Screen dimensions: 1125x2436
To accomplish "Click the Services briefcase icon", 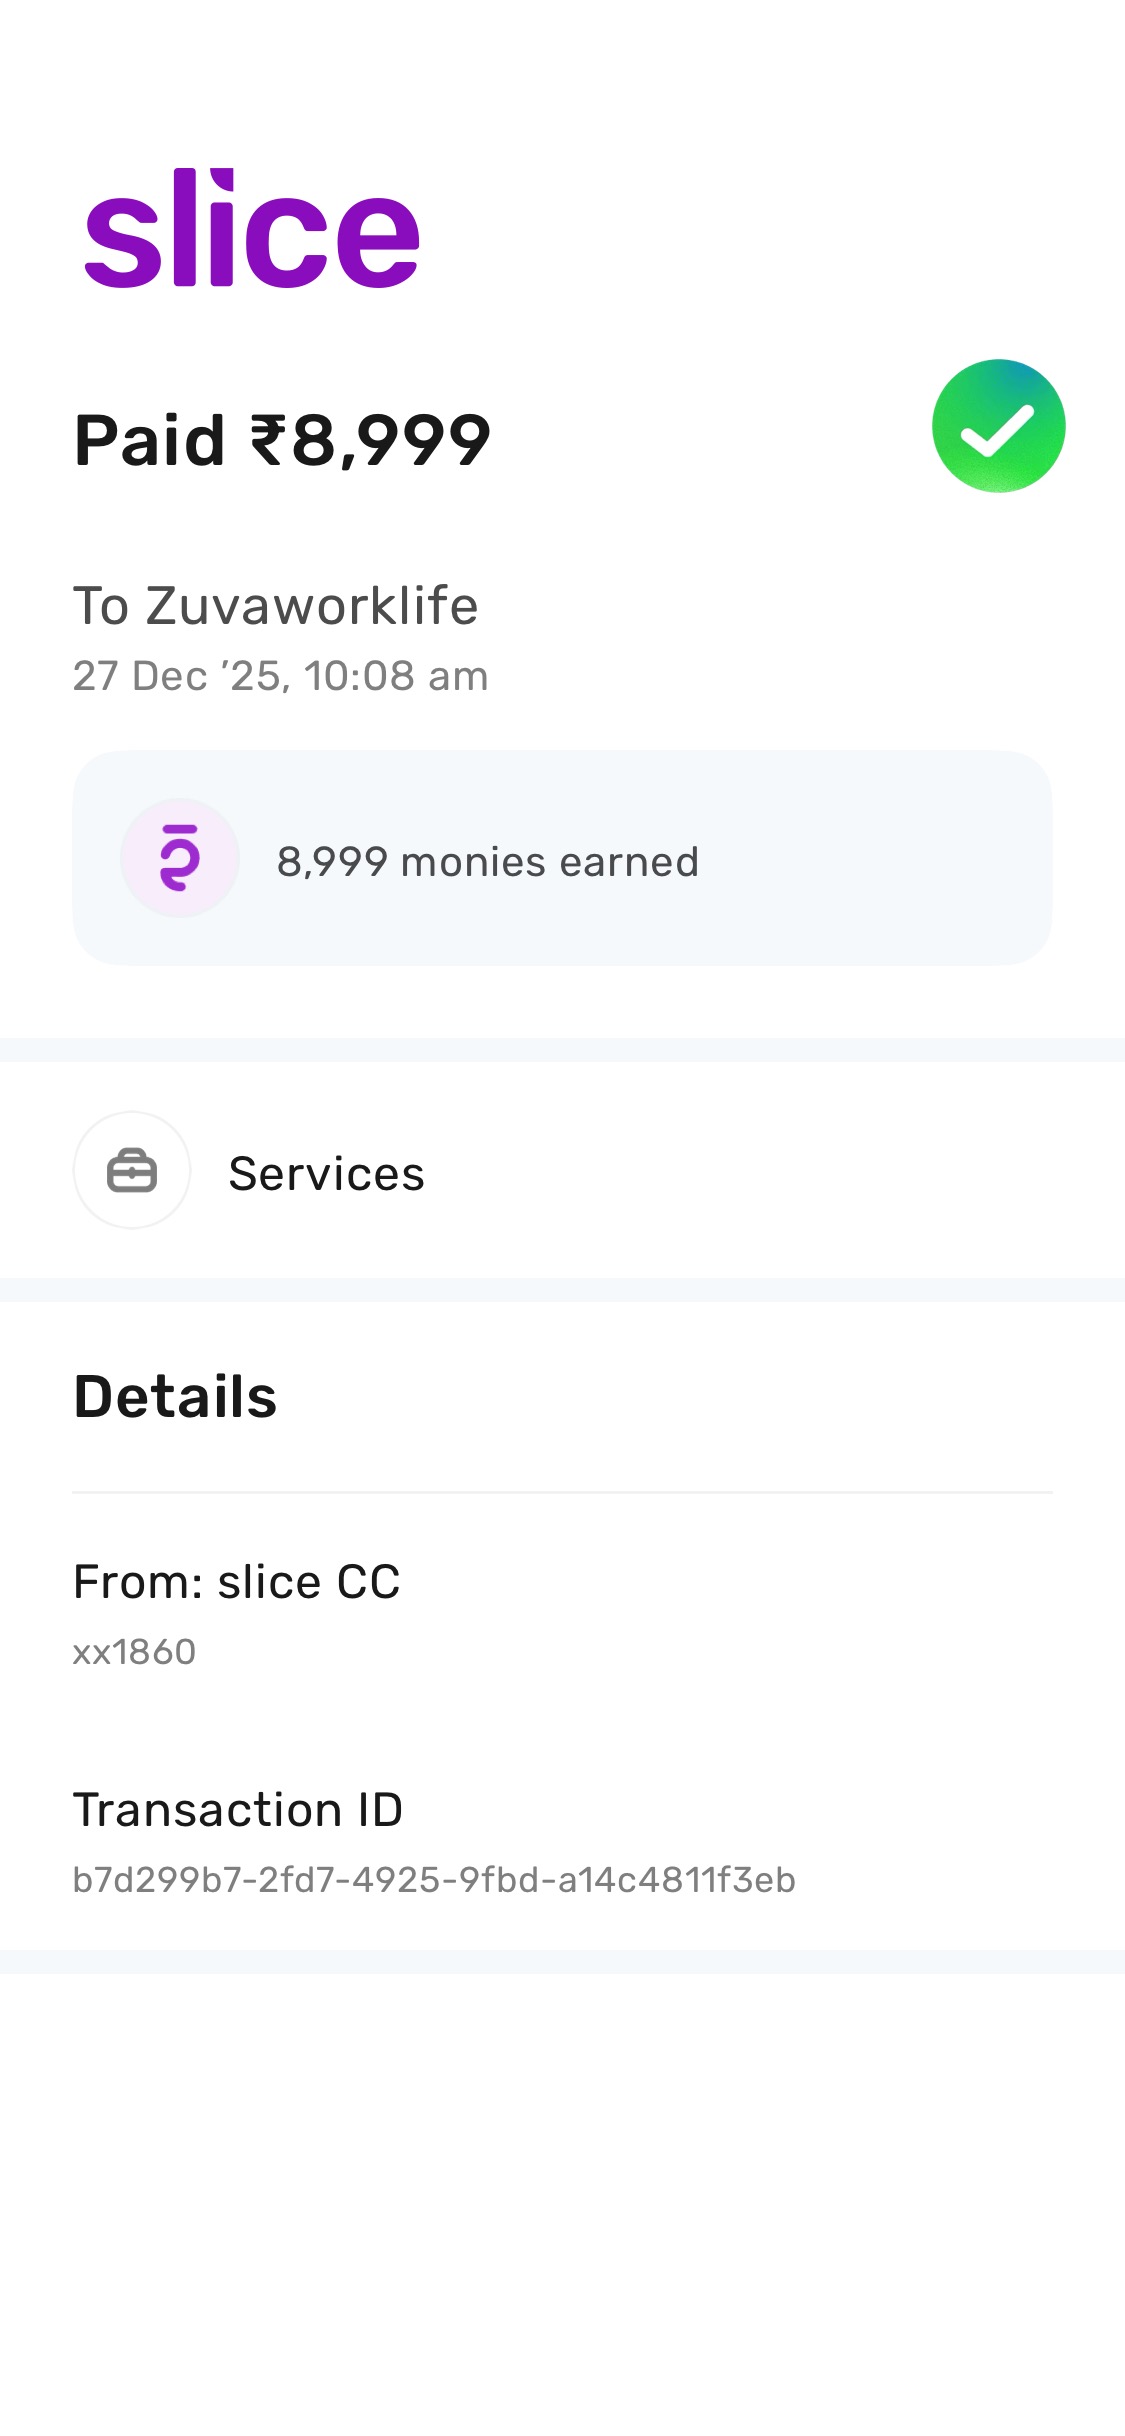I will pyautogui.click(x=132, y=1170).
